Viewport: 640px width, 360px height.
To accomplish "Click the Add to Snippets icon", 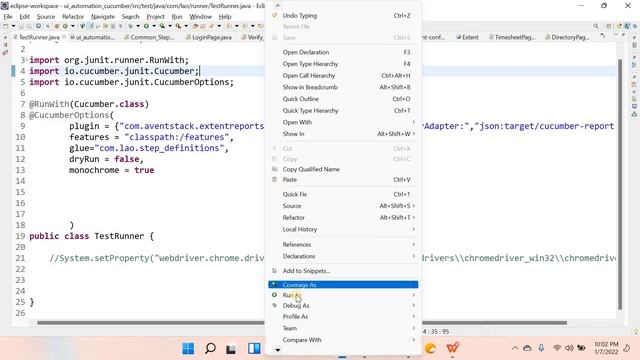I will tap(274, 271).
